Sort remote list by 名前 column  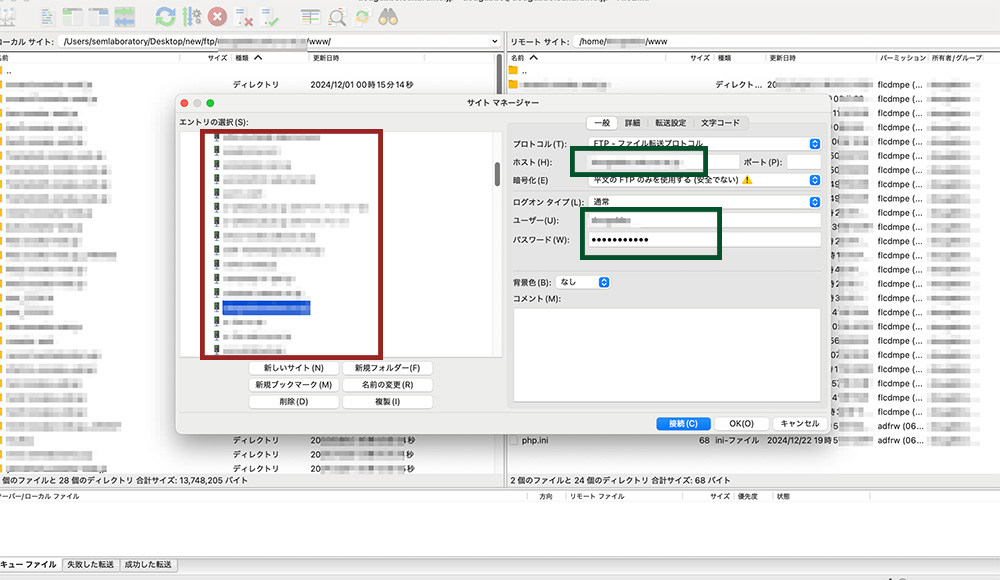517,57
